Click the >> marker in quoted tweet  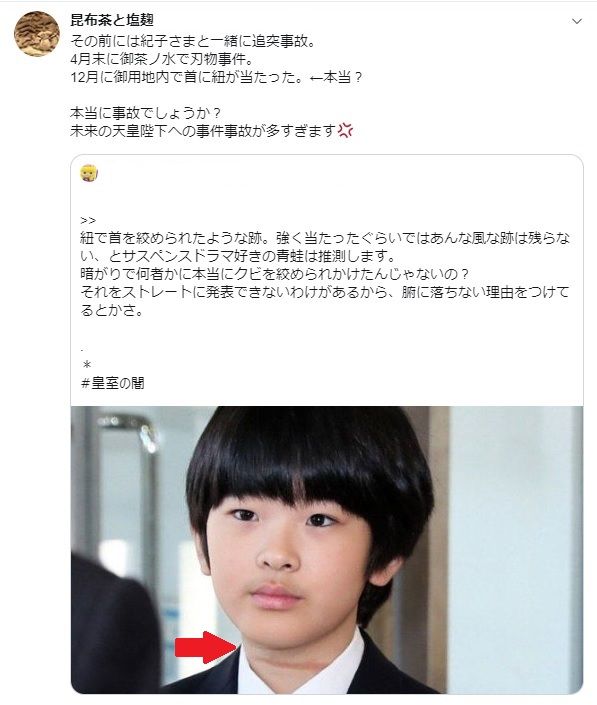(88, 220)
